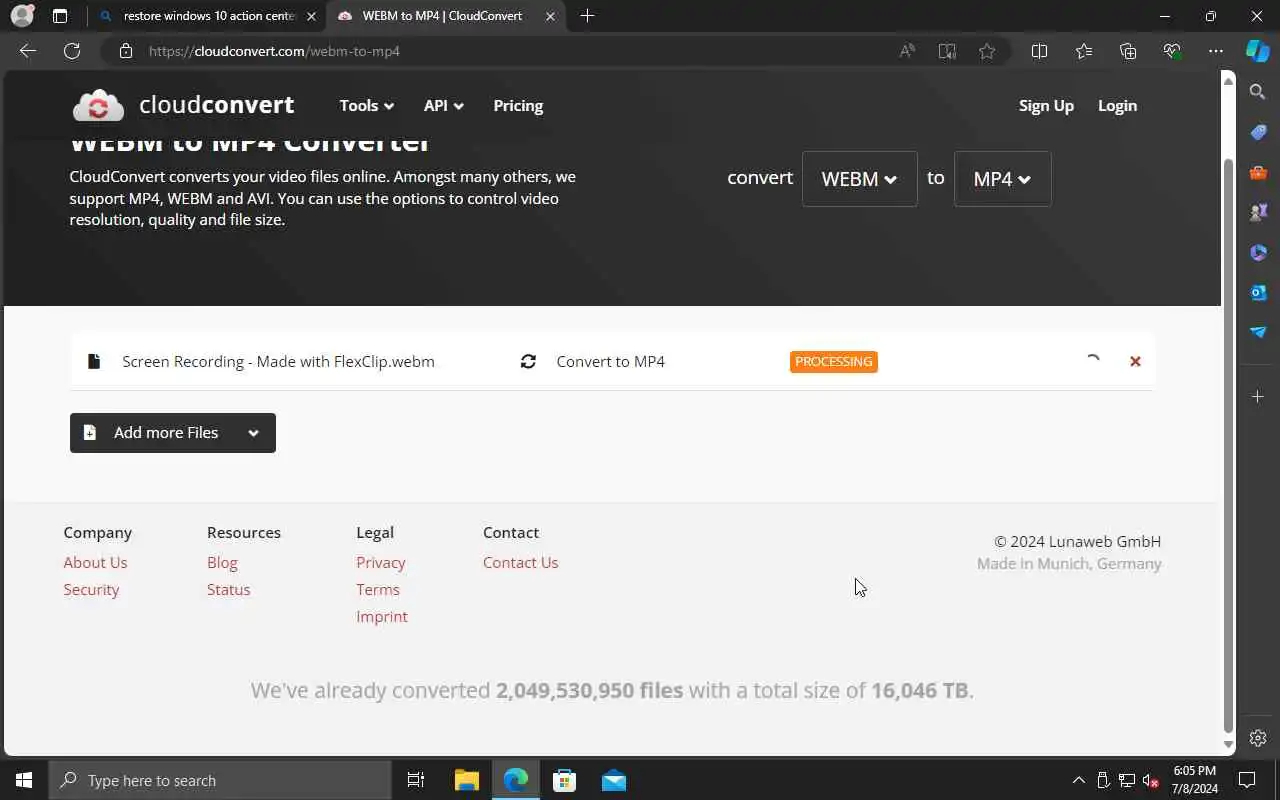Add a sidebar app with plus
Screen dimensions: 1280x800
click(1258, 397)
